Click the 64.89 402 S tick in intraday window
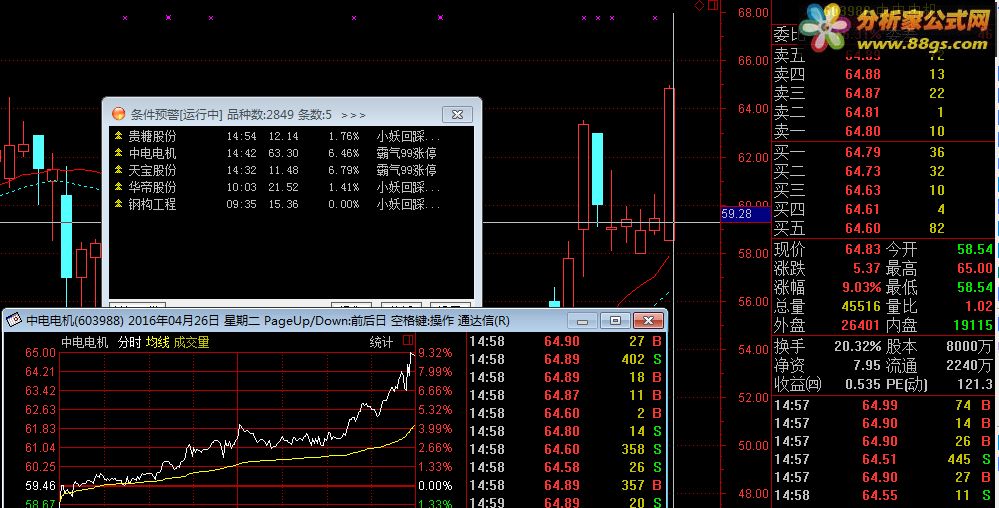This screenshot has width=999, height=508. (565, 359)
